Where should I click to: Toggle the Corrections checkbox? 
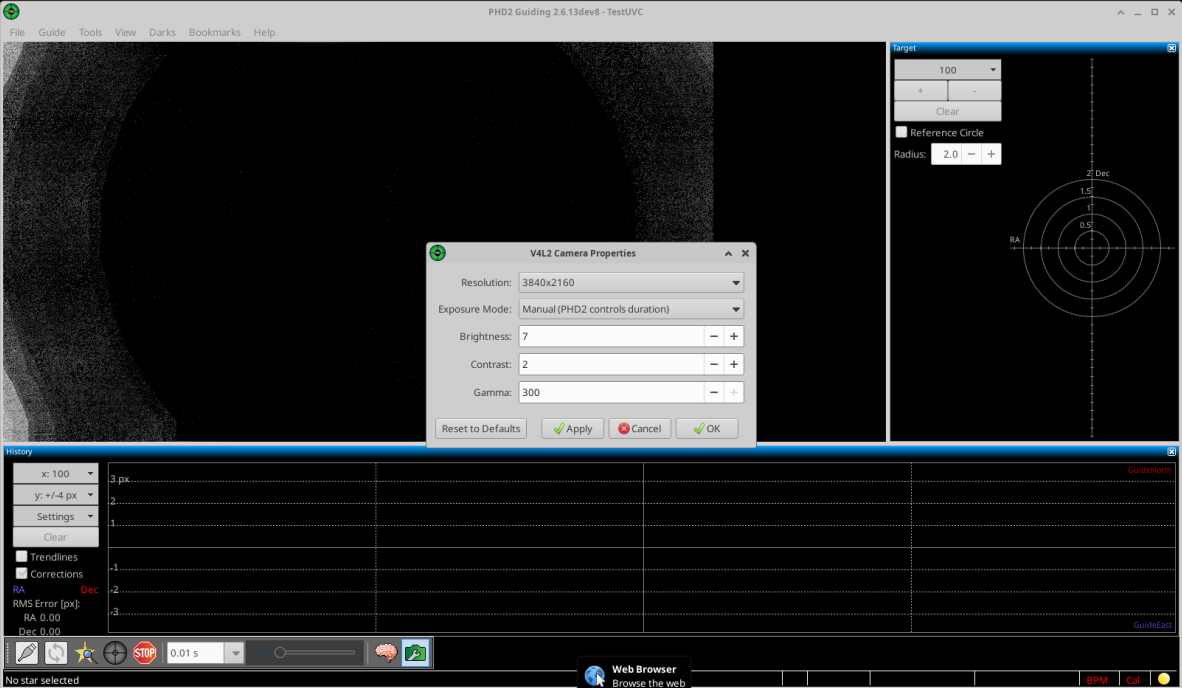(22, 574)
